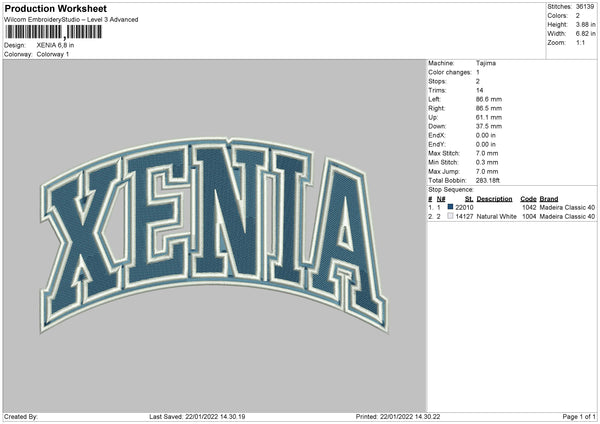Click thread code 1004
This screenshot has height=424, width=600.
529,217
